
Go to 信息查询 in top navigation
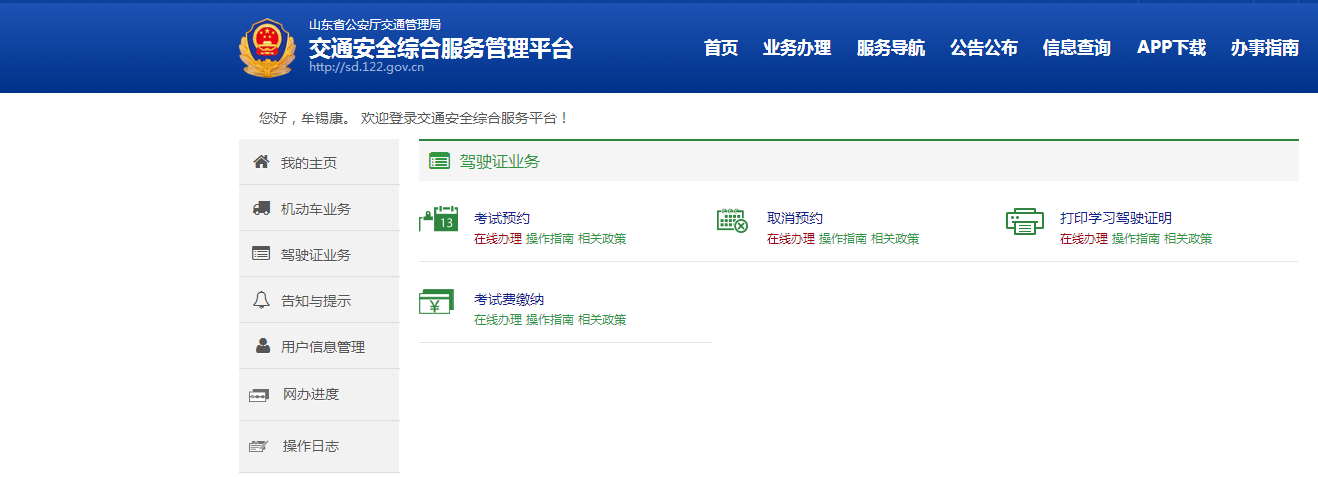click(1076, 48)
